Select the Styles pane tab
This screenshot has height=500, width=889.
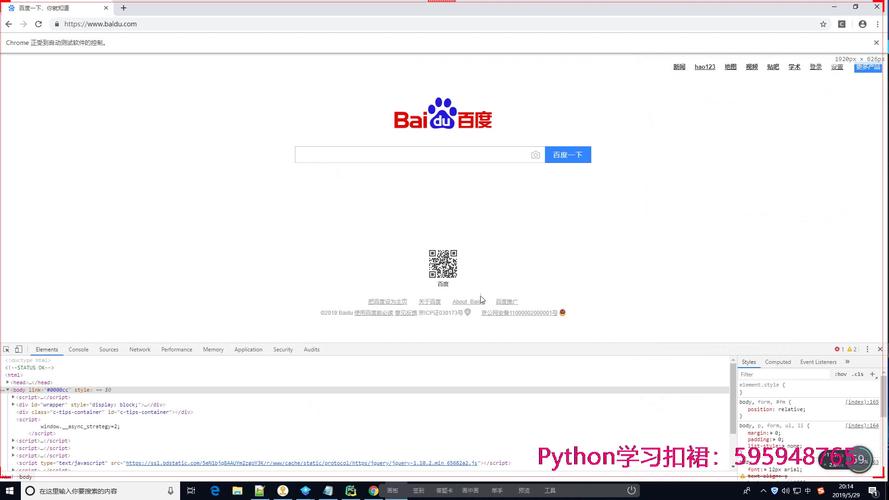coord(748,362)
